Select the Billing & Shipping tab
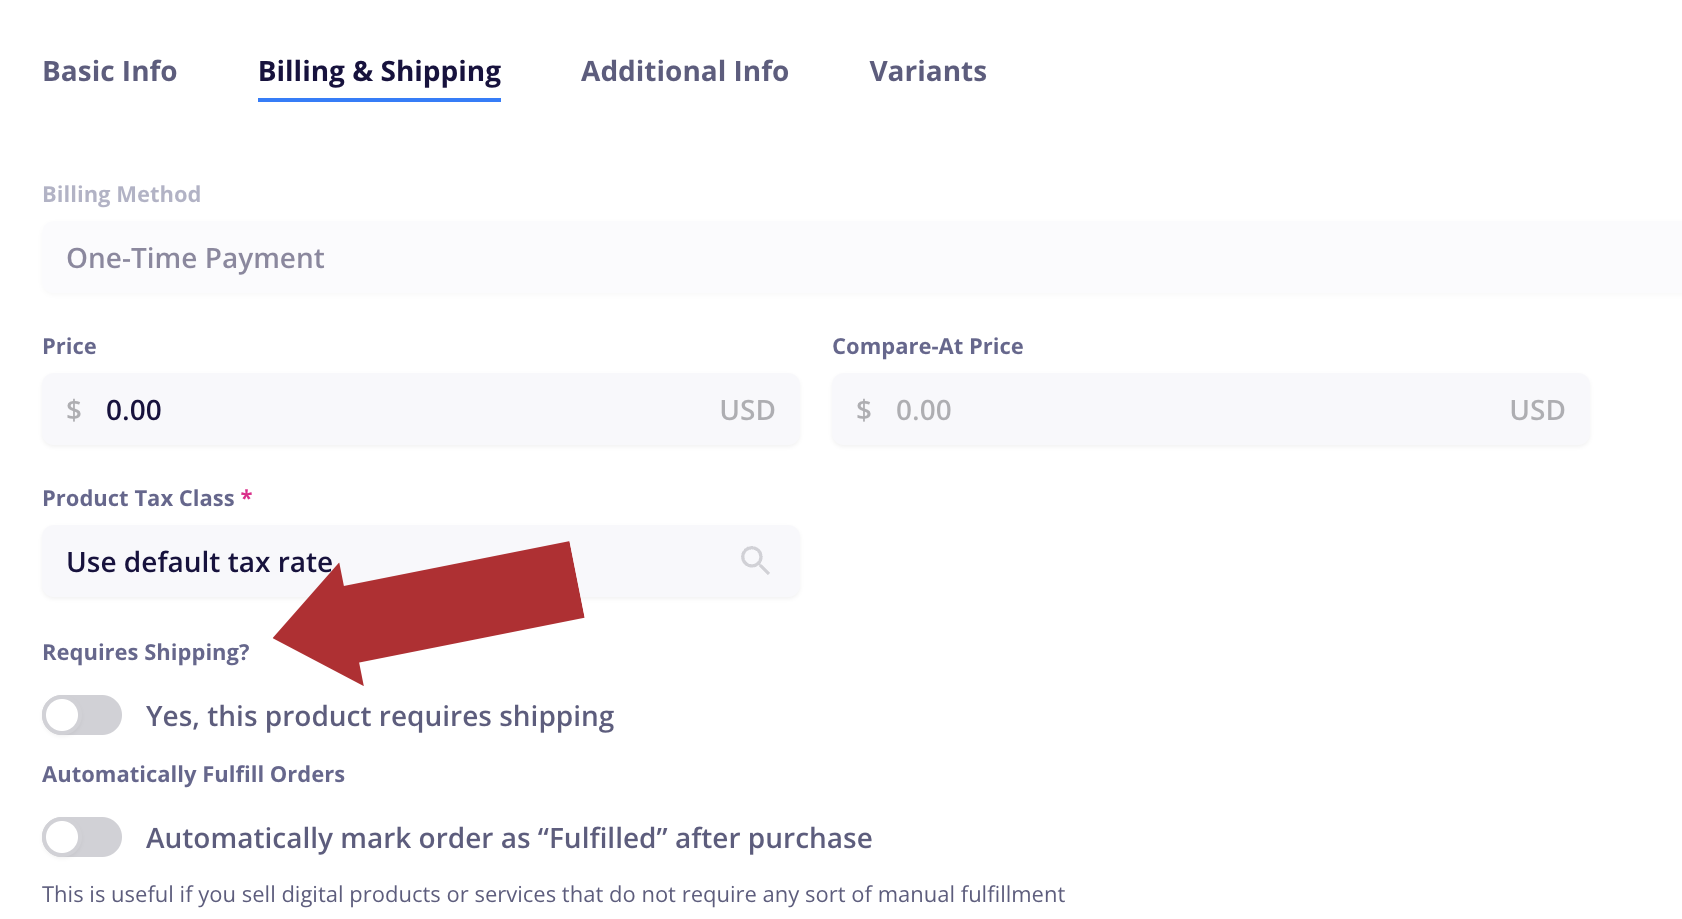 coord(379,72)
